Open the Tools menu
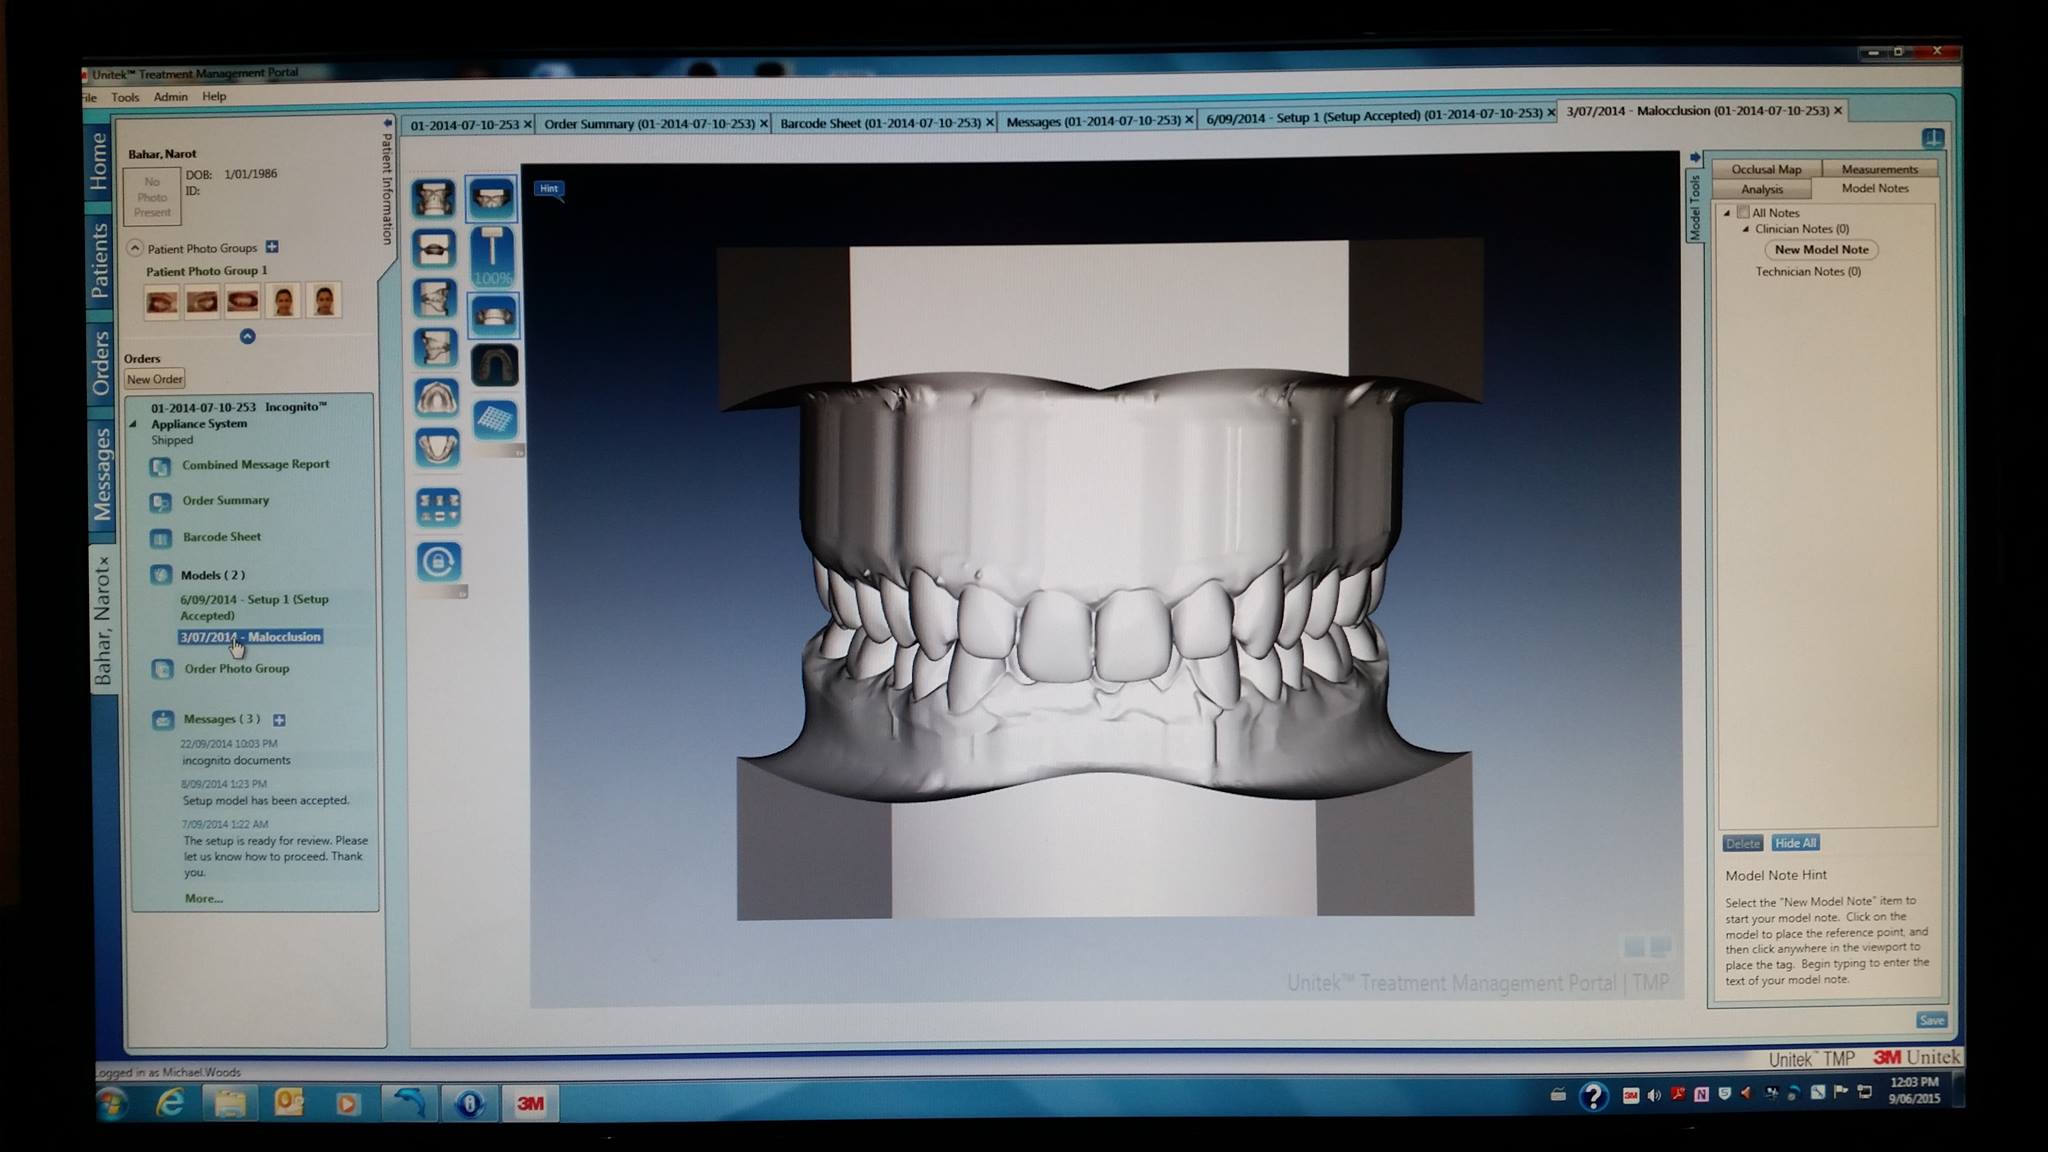Image resolution: width=2048 pixels, height=1152 pixels. (125, 97)
